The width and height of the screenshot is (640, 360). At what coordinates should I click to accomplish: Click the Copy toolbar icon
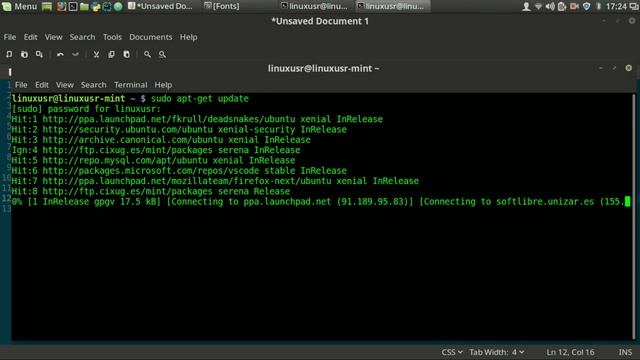click(111, 54)
